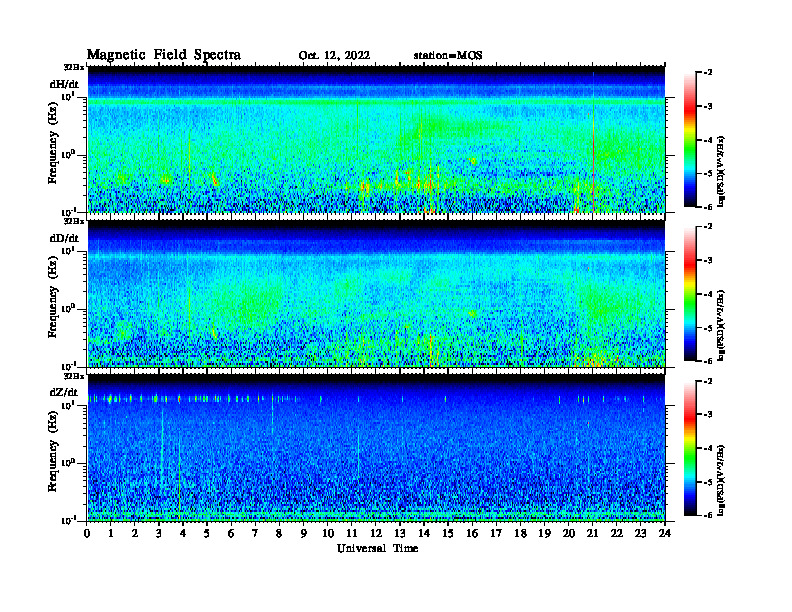Screen dimensions: 792x612
Task: Click hour tick label '8' on time axis
Action: coord(279,533)
